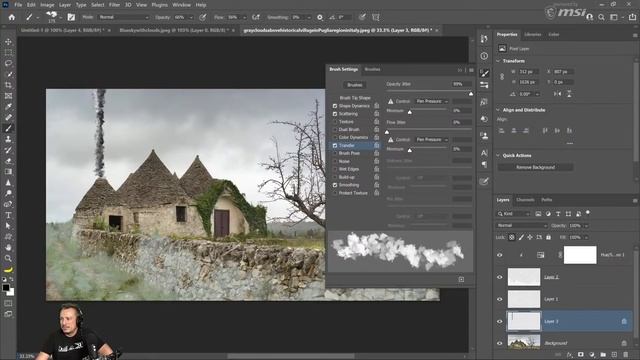Select the Crop tool

point(8,85)
